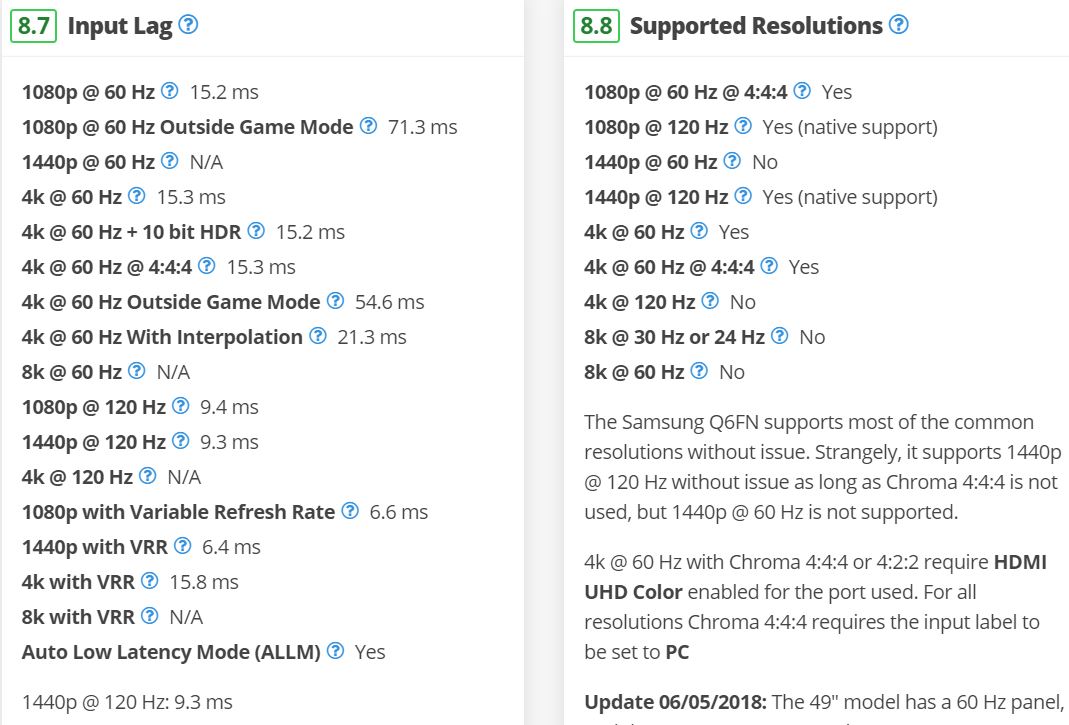Click help icon for Auto Low Latency Mode (ALLM)
Screen dimensions: 1069x725
pos(336,651)
